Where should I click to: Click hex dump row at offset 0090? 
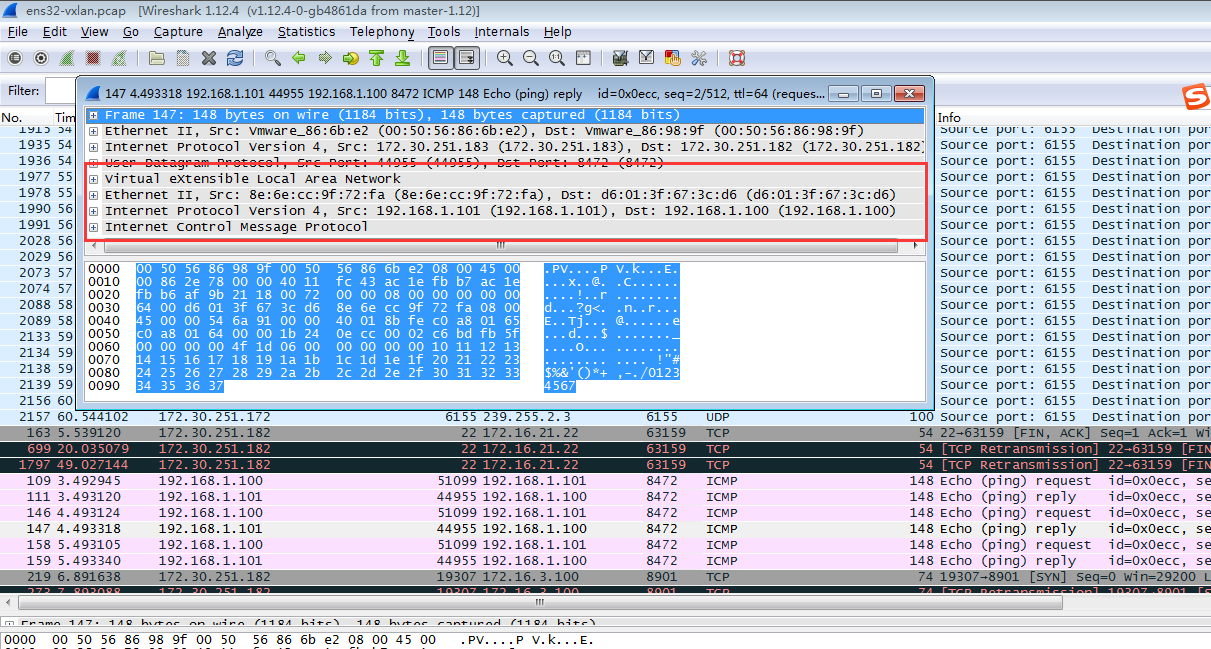click(x=331, y=386)
